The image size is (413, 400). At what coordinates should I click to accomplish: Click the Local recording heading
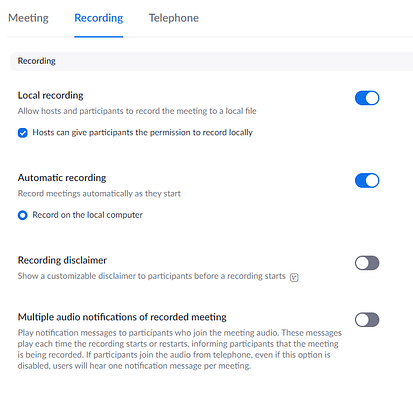coord(51,95)
